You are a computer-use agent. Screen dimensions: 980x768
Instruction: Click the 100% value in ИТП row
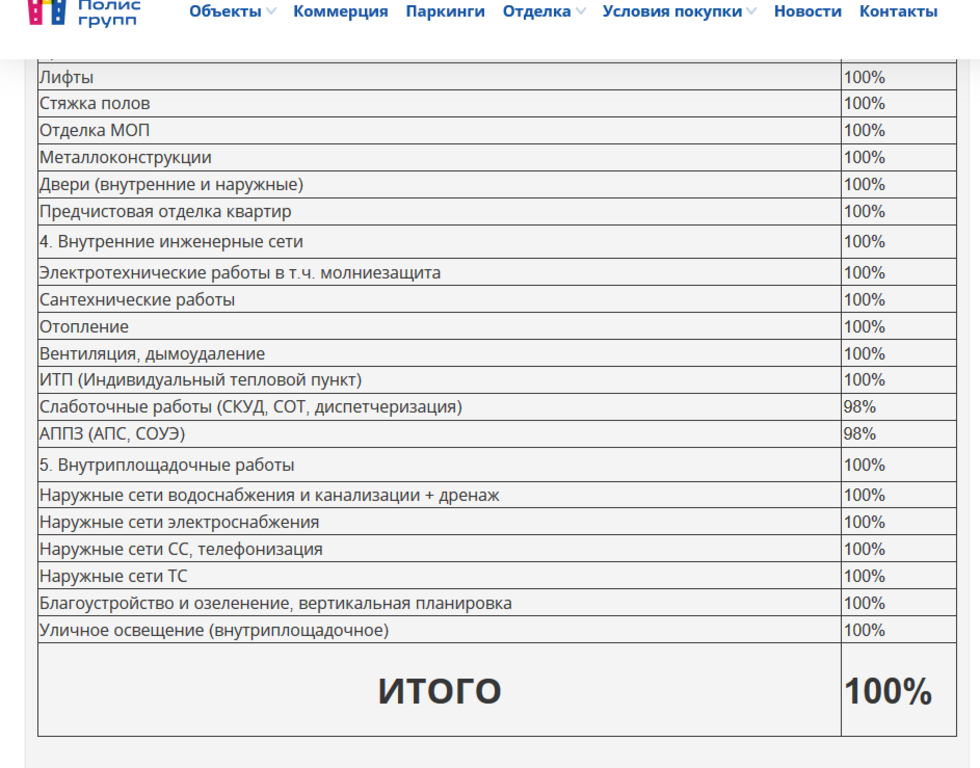[864, 380]
